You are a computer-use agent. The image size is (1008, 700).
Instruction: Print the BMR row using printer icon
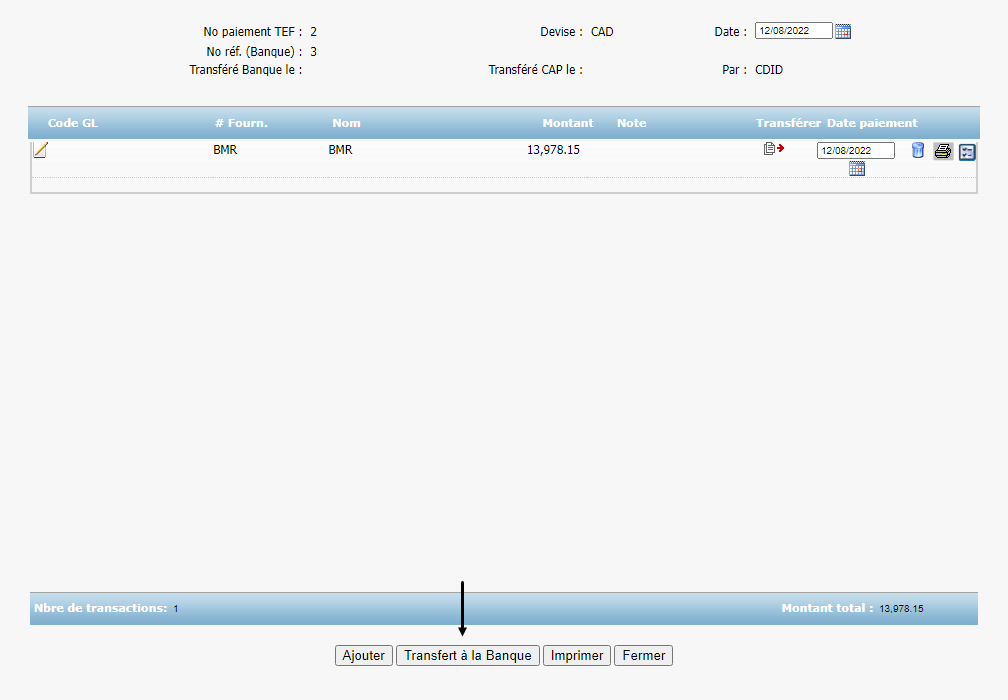[942, 151]
